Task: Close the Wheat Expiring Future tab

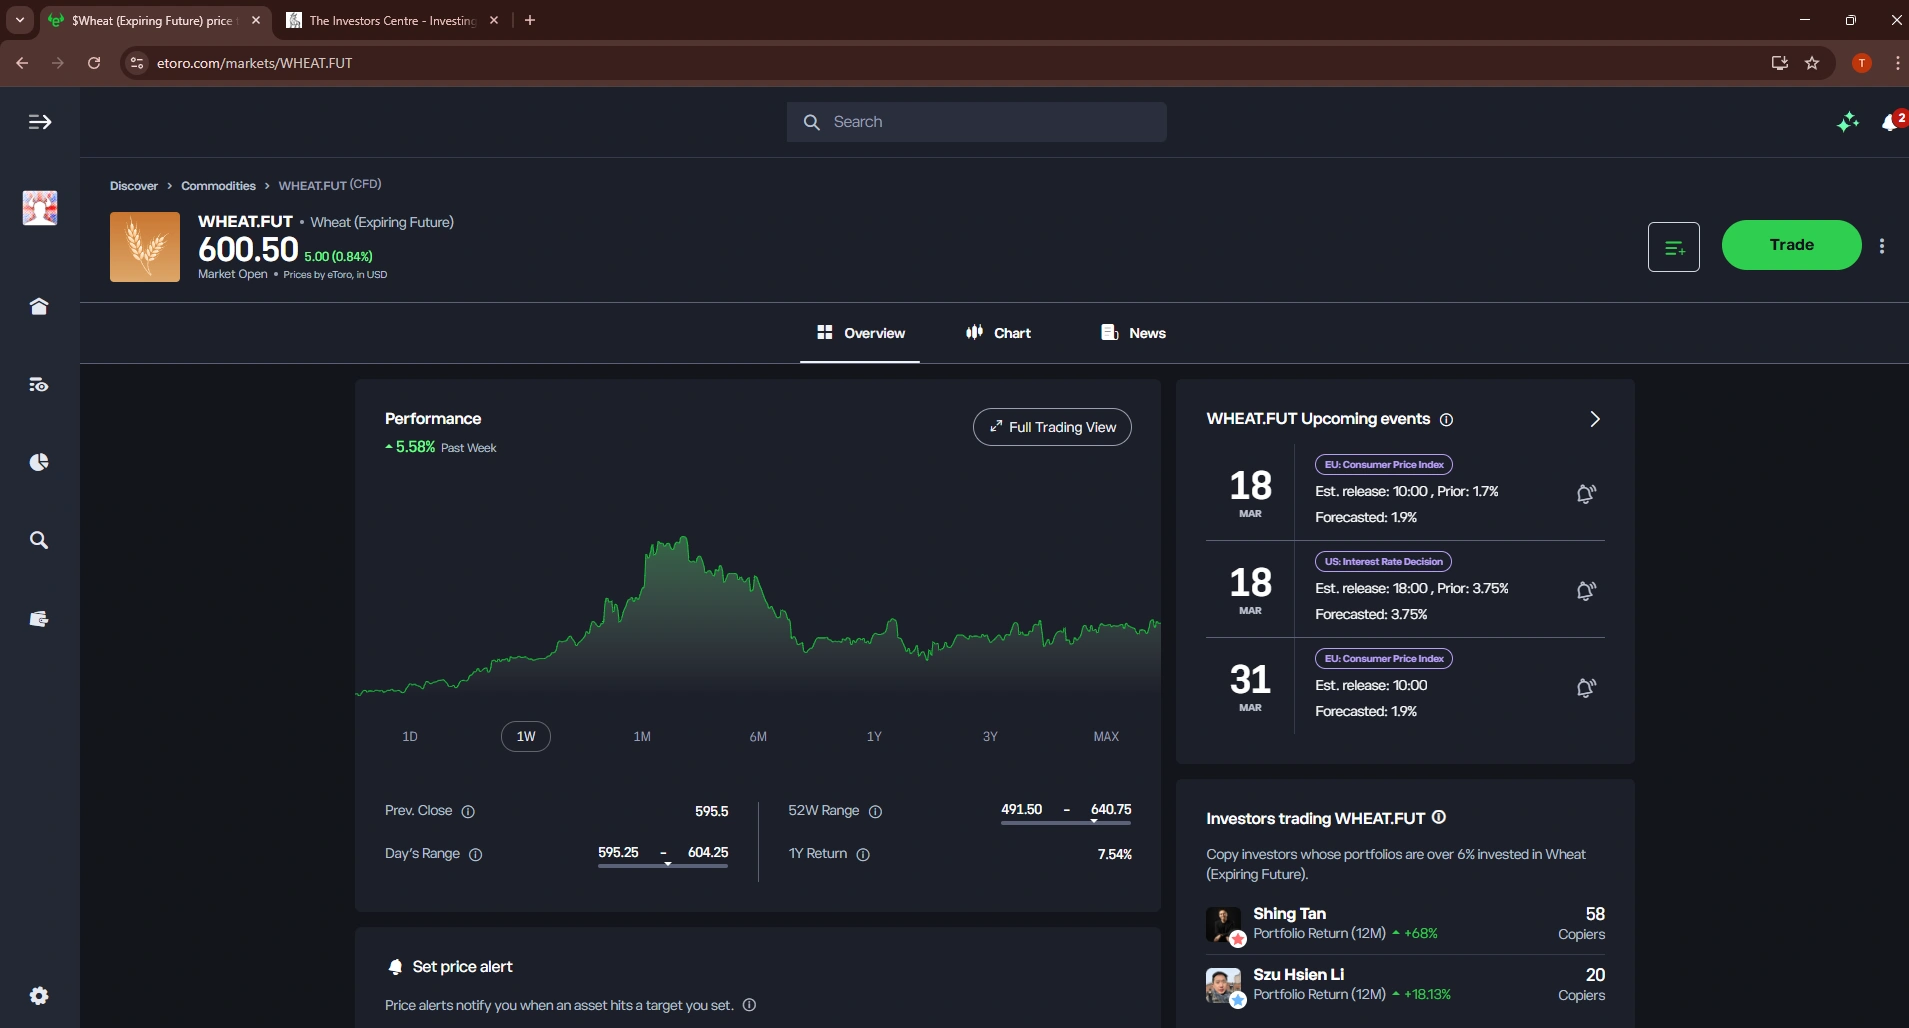Action: [x=256, y=20]
